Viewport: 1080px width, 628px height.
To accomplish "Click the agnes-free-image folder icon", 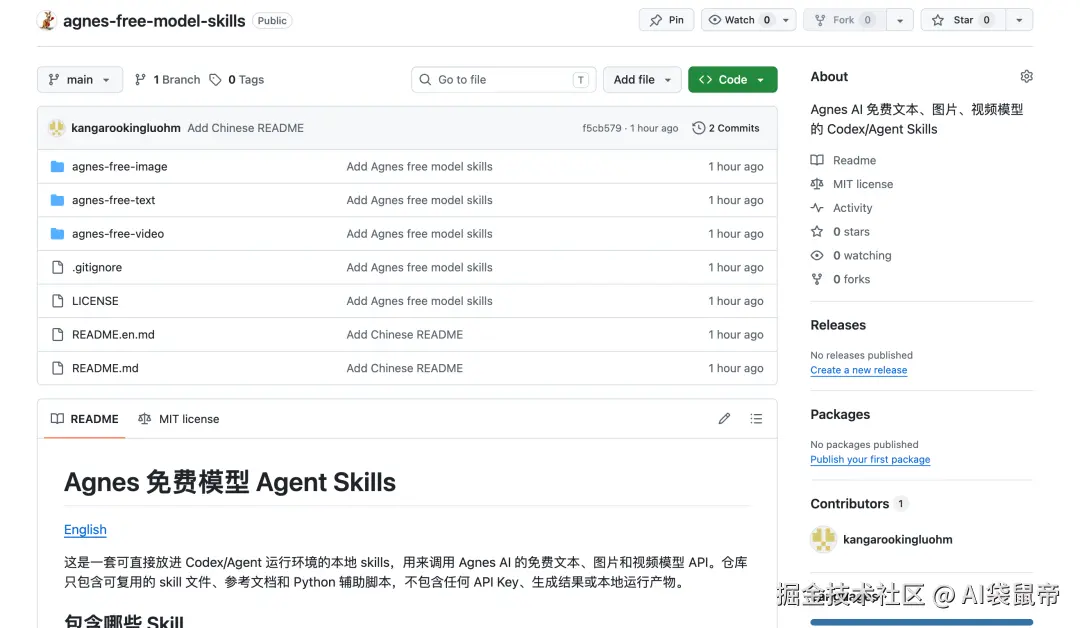I will [x=57, y=167].
